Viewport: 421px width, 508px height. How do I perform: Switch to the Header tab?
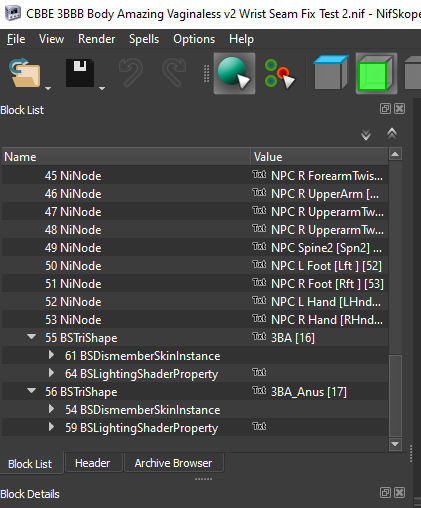point(93,463)
